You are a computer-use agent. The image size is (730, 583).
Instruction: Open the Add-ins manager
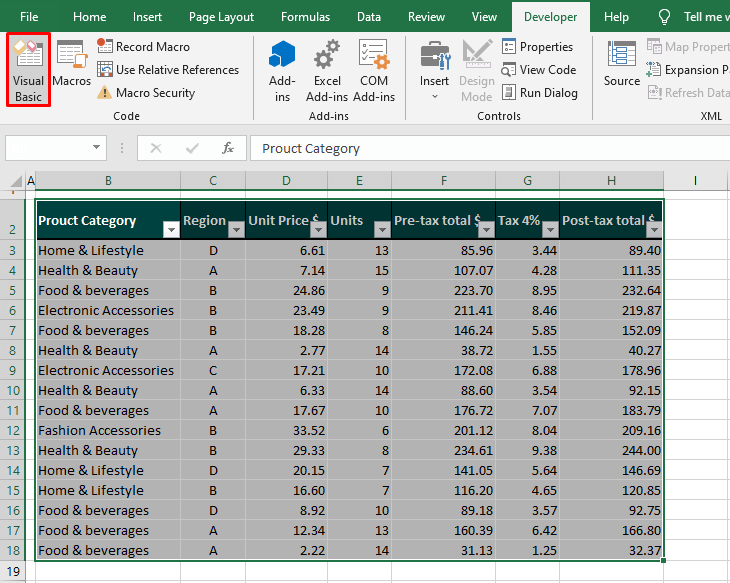coord(282,71)
